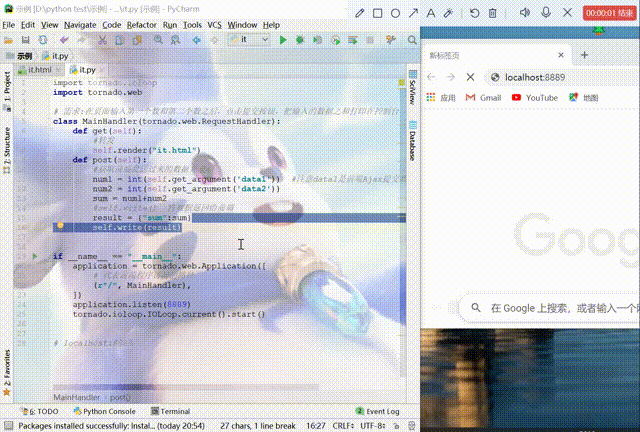Stop page loading in the browser
640x432 pixels.
click(469, 77)
